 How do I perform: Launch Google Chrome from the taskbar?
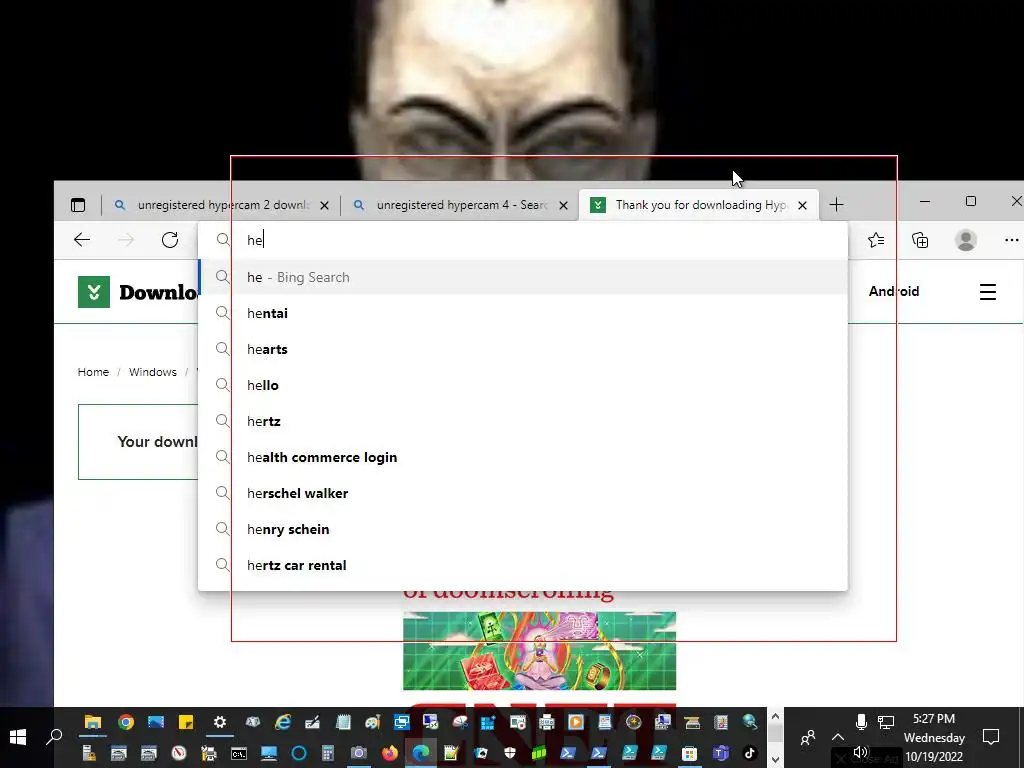(x=126, y=722)
